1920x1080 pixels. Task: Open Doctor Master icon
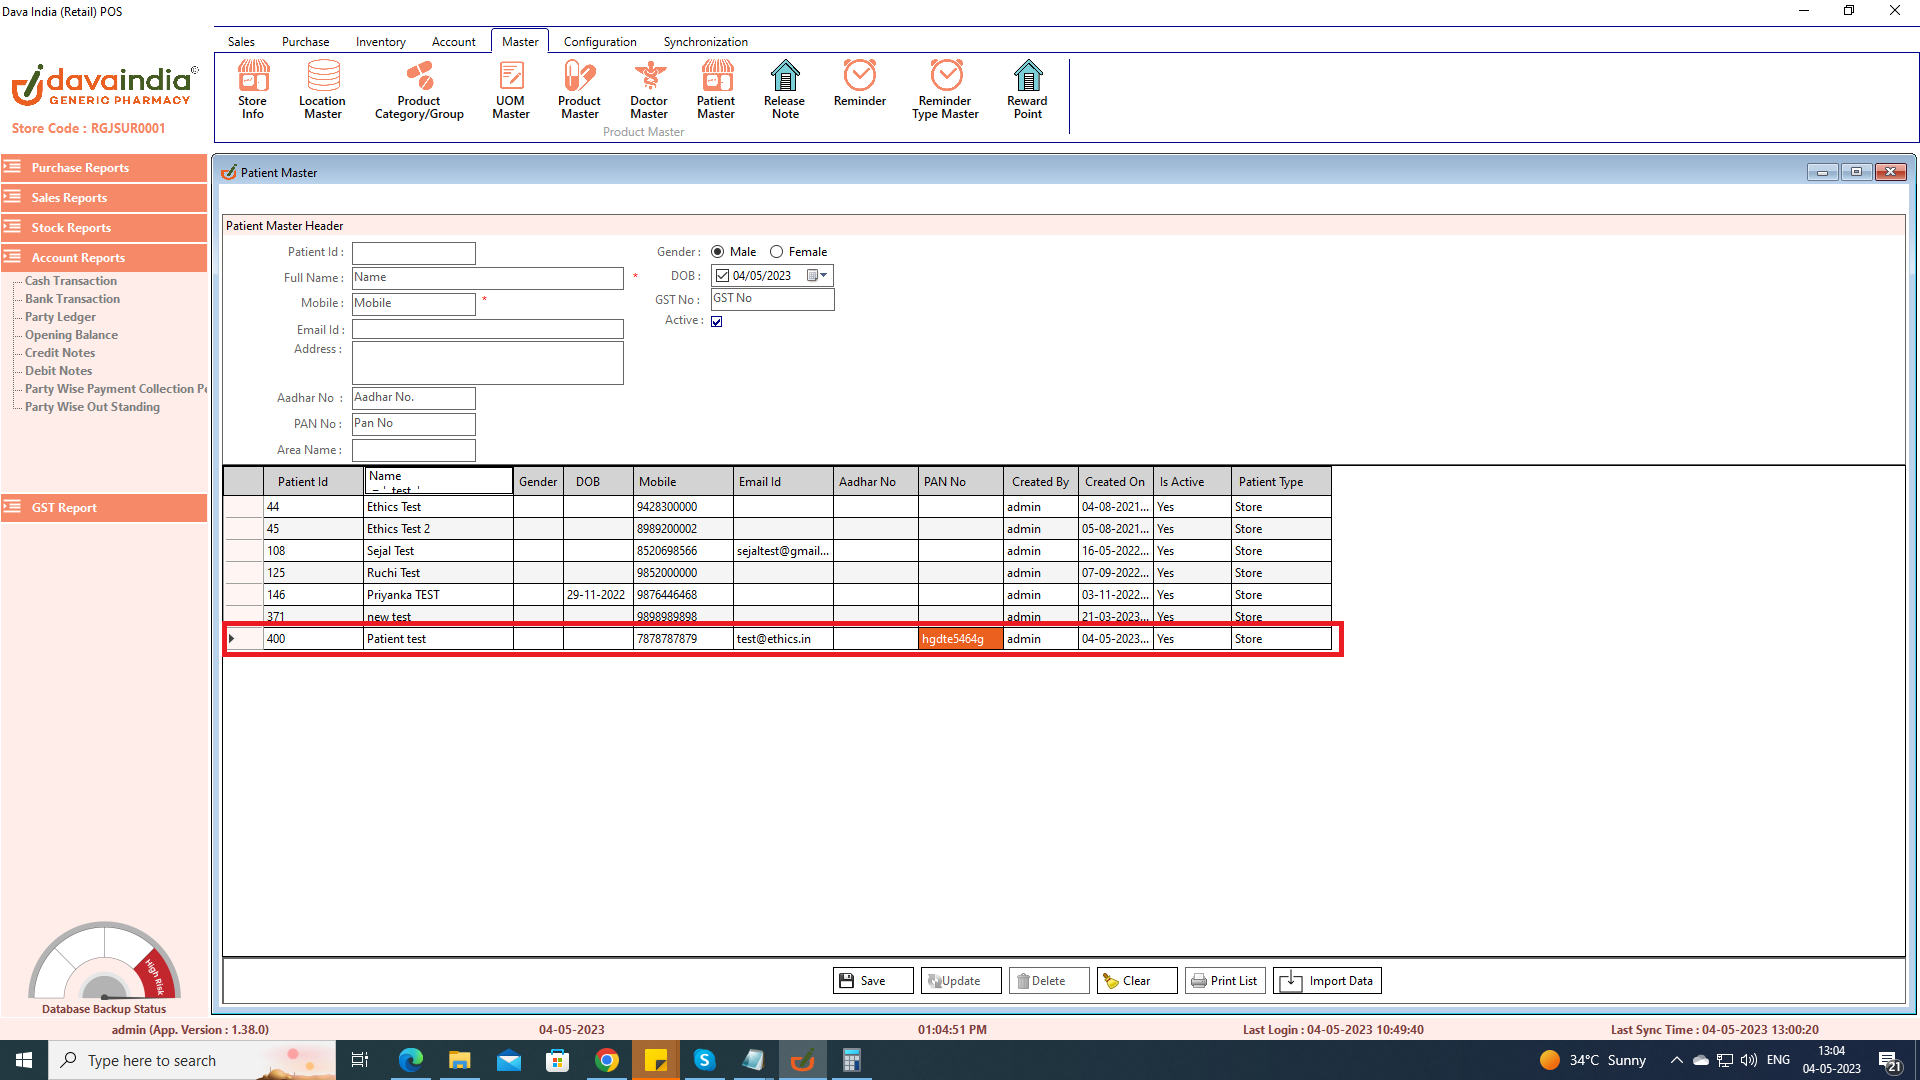pyautogui.click(x=649, y=89)
